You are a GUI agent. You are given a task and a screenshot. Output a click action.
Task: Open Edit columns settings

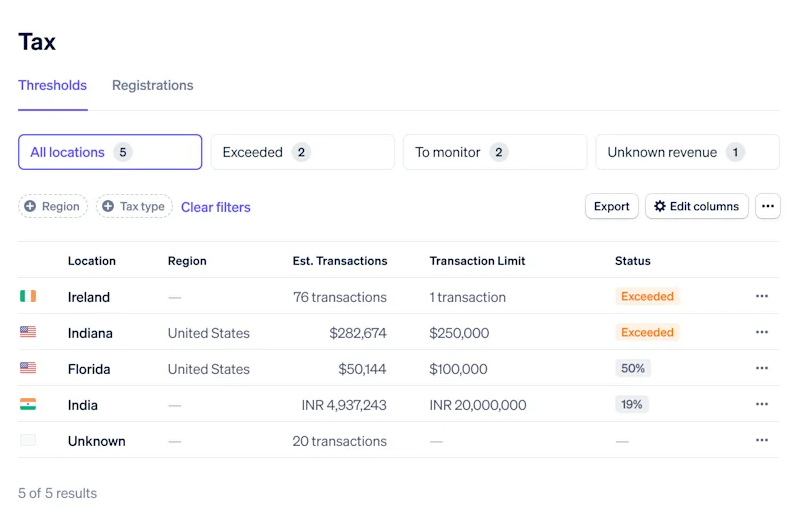point(696,206)
